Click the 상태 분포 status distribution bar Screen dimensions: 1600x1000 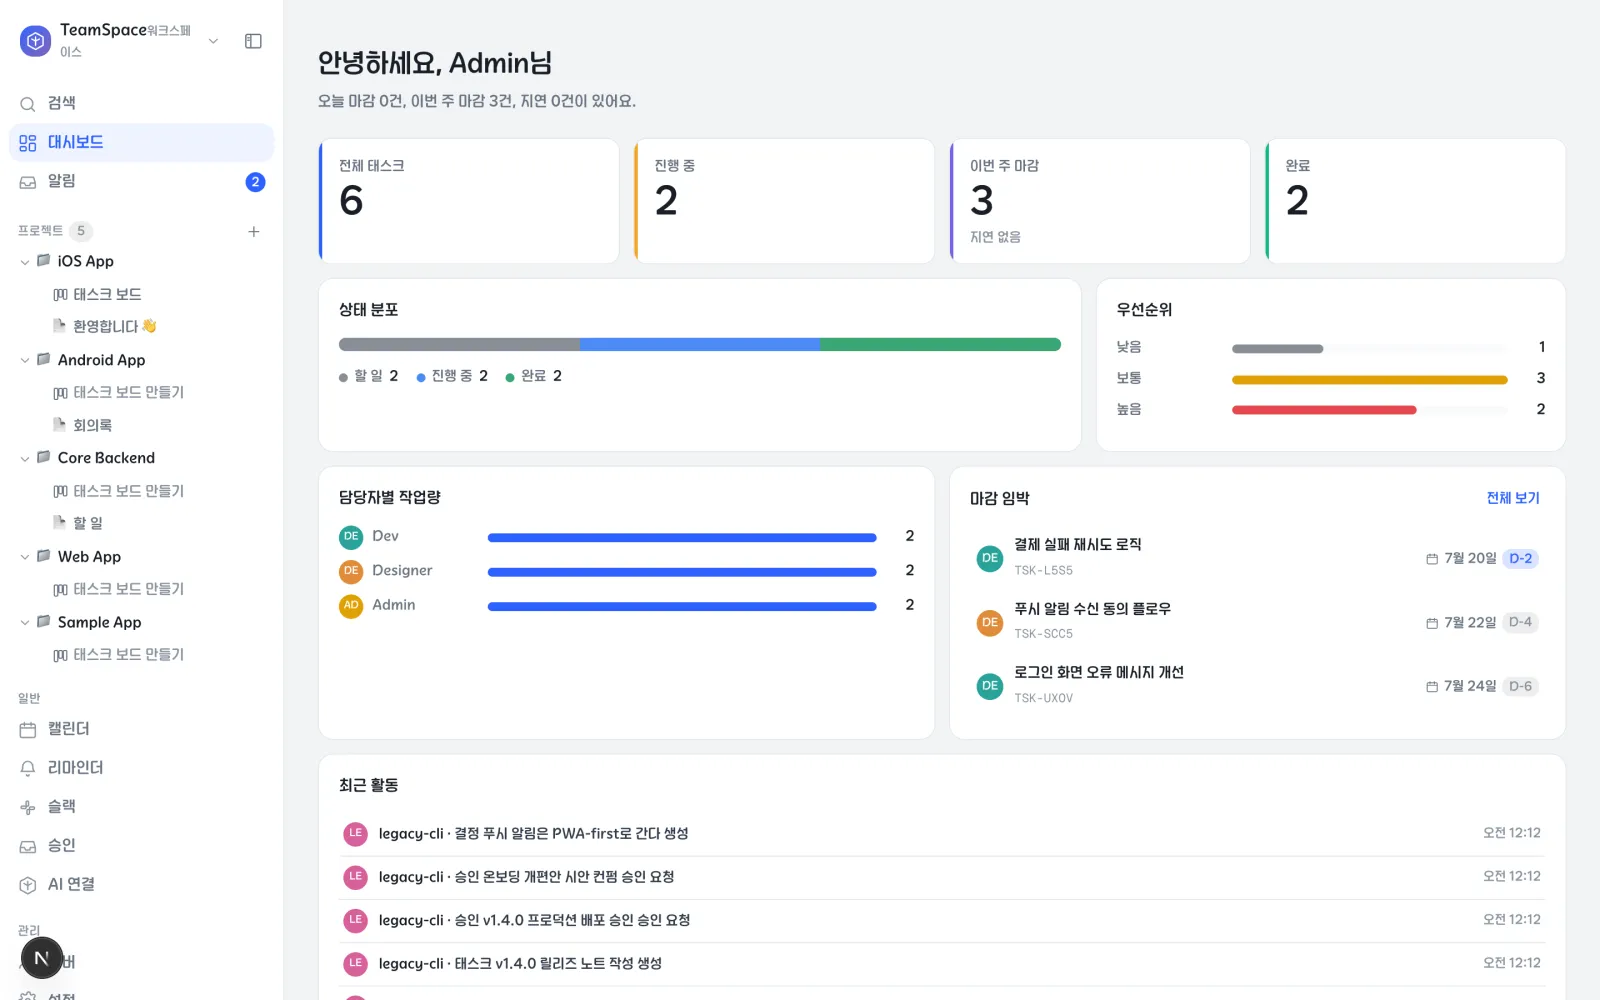tap(700, 345)
